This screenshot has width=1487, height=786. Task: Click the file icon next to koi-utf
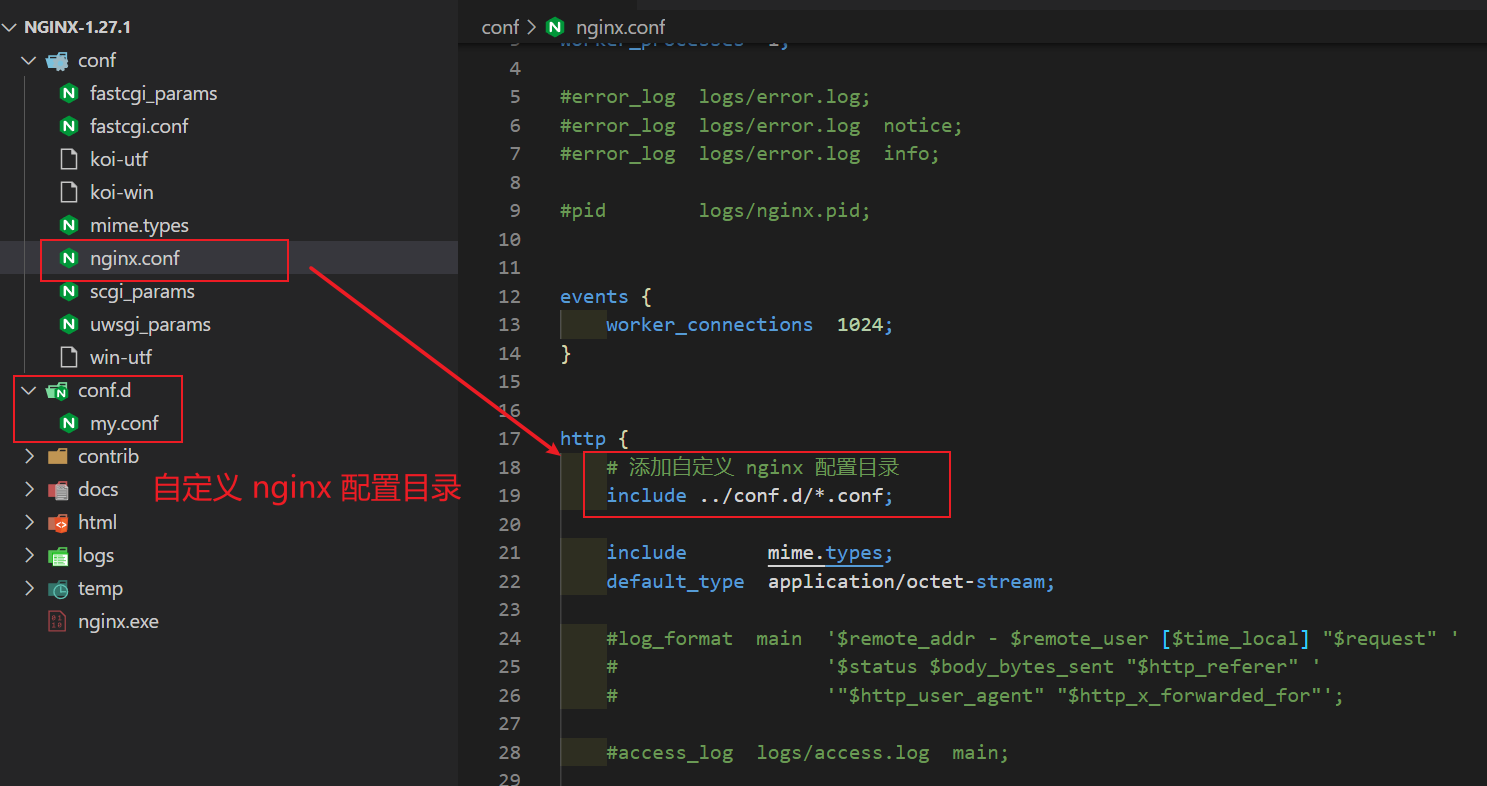(x=69, y=159)
